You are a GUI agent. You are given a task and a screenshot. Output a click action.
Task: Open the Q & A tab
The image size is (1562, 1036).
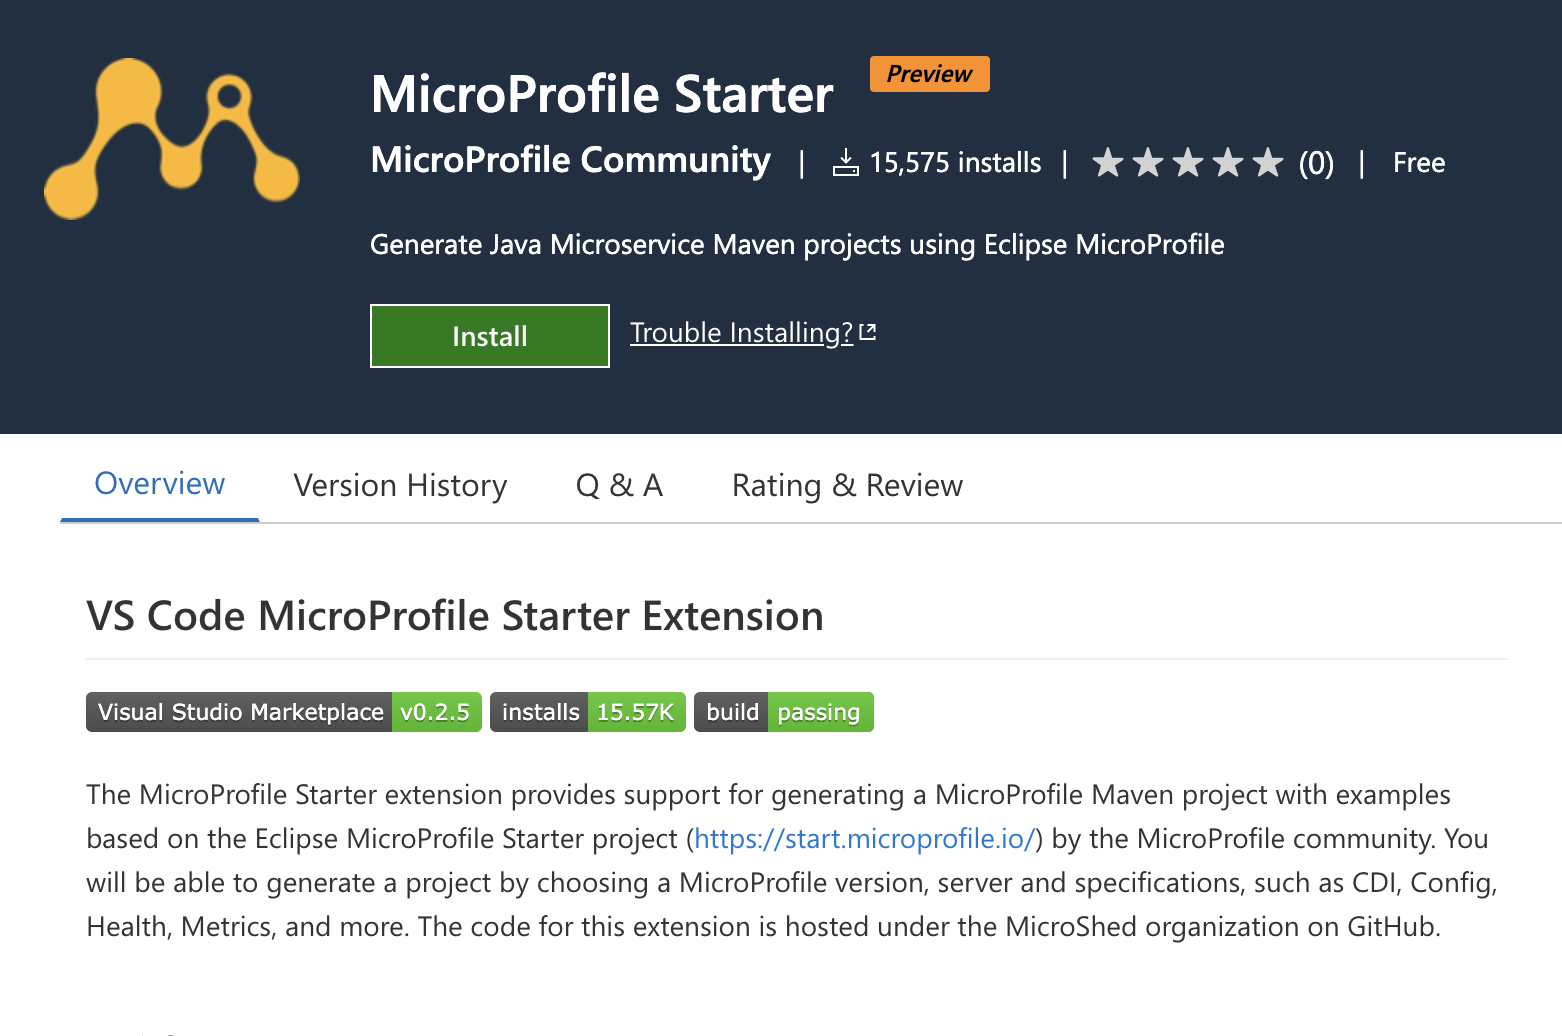click(619, 486)
